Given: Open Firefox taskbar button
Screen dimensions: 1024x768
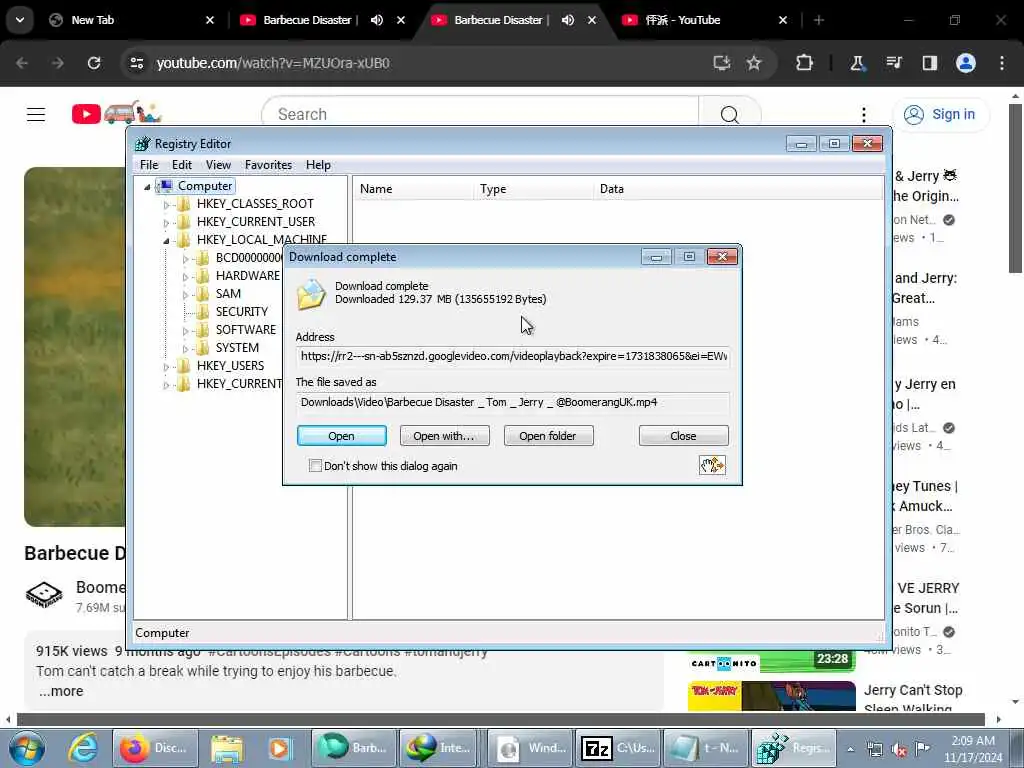Looking at the screenshot, I should (155, 748).
